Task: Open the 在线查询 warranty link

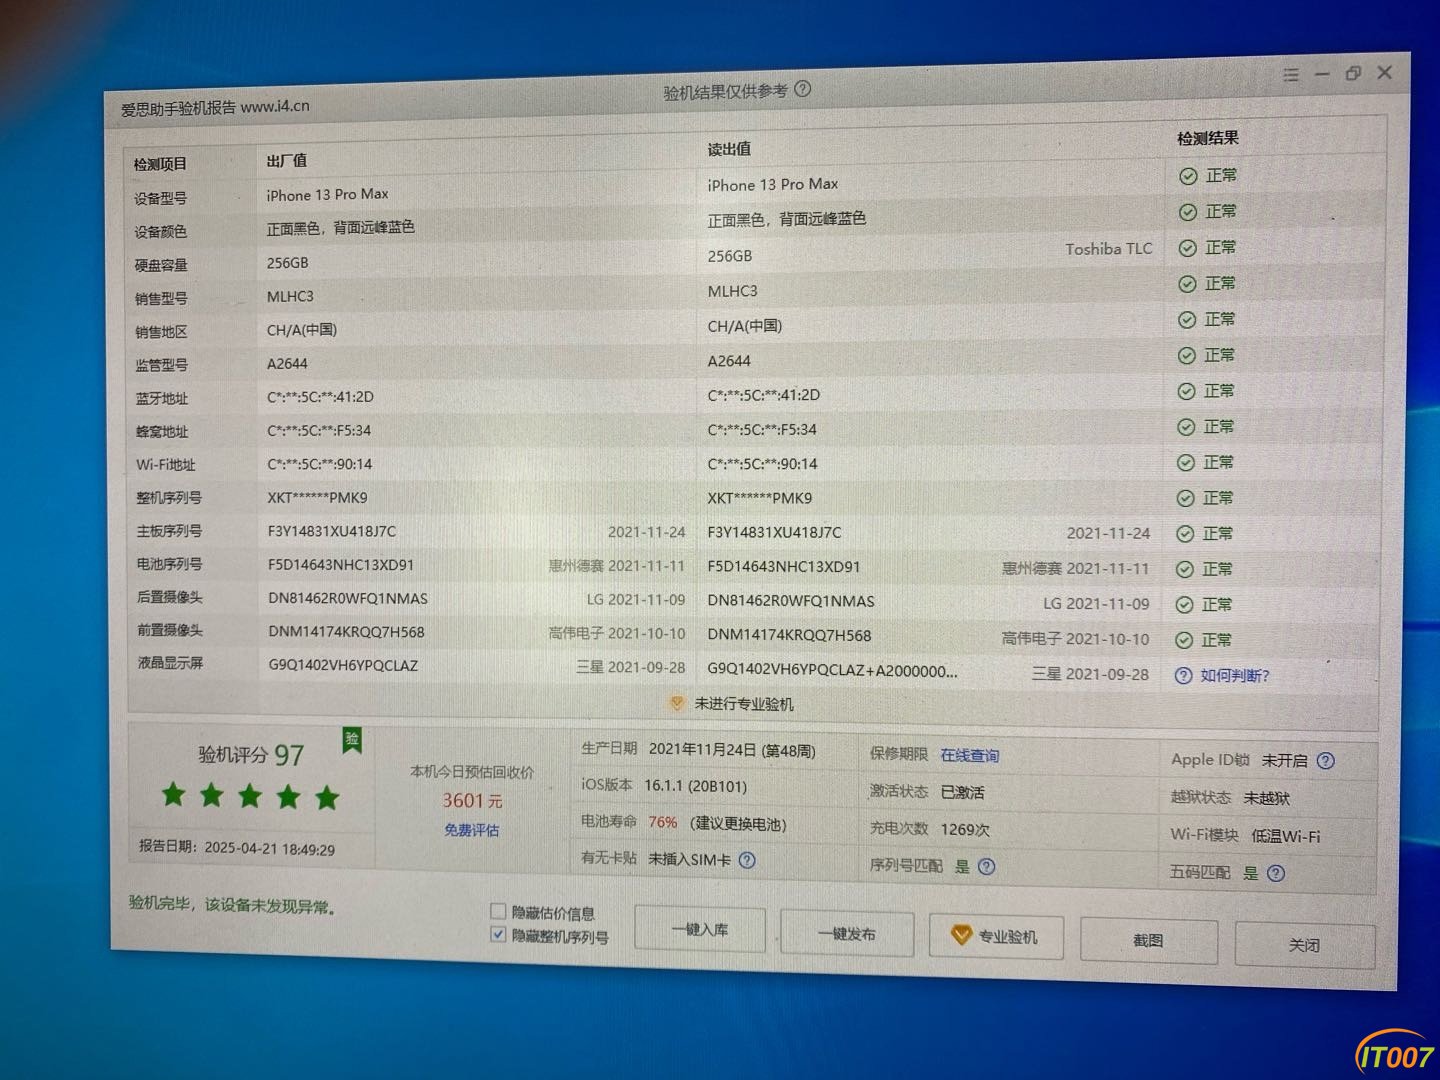Action: tap(969, 756)
